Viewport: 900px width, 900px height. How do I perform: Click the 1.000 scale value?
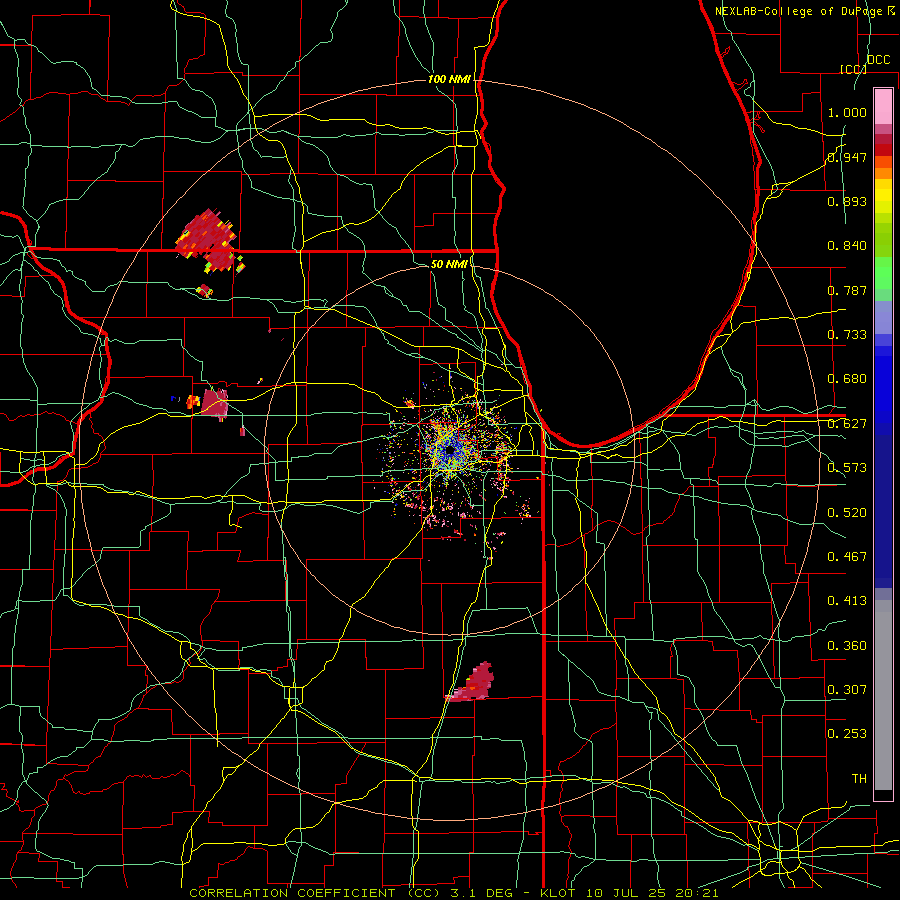847,112
